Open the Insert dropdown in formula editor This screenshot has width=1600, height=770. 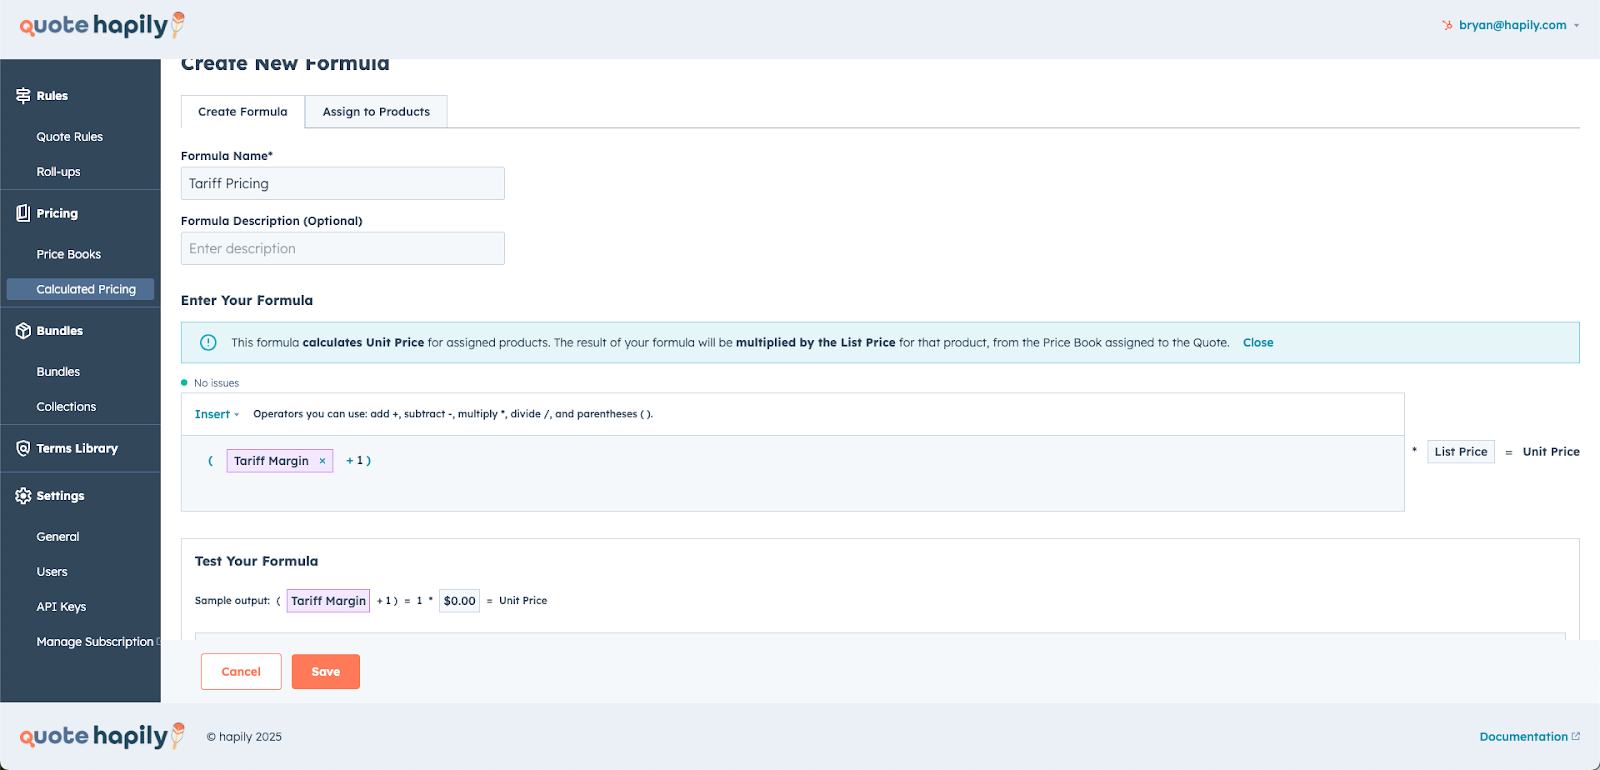(x=216, y=414)
